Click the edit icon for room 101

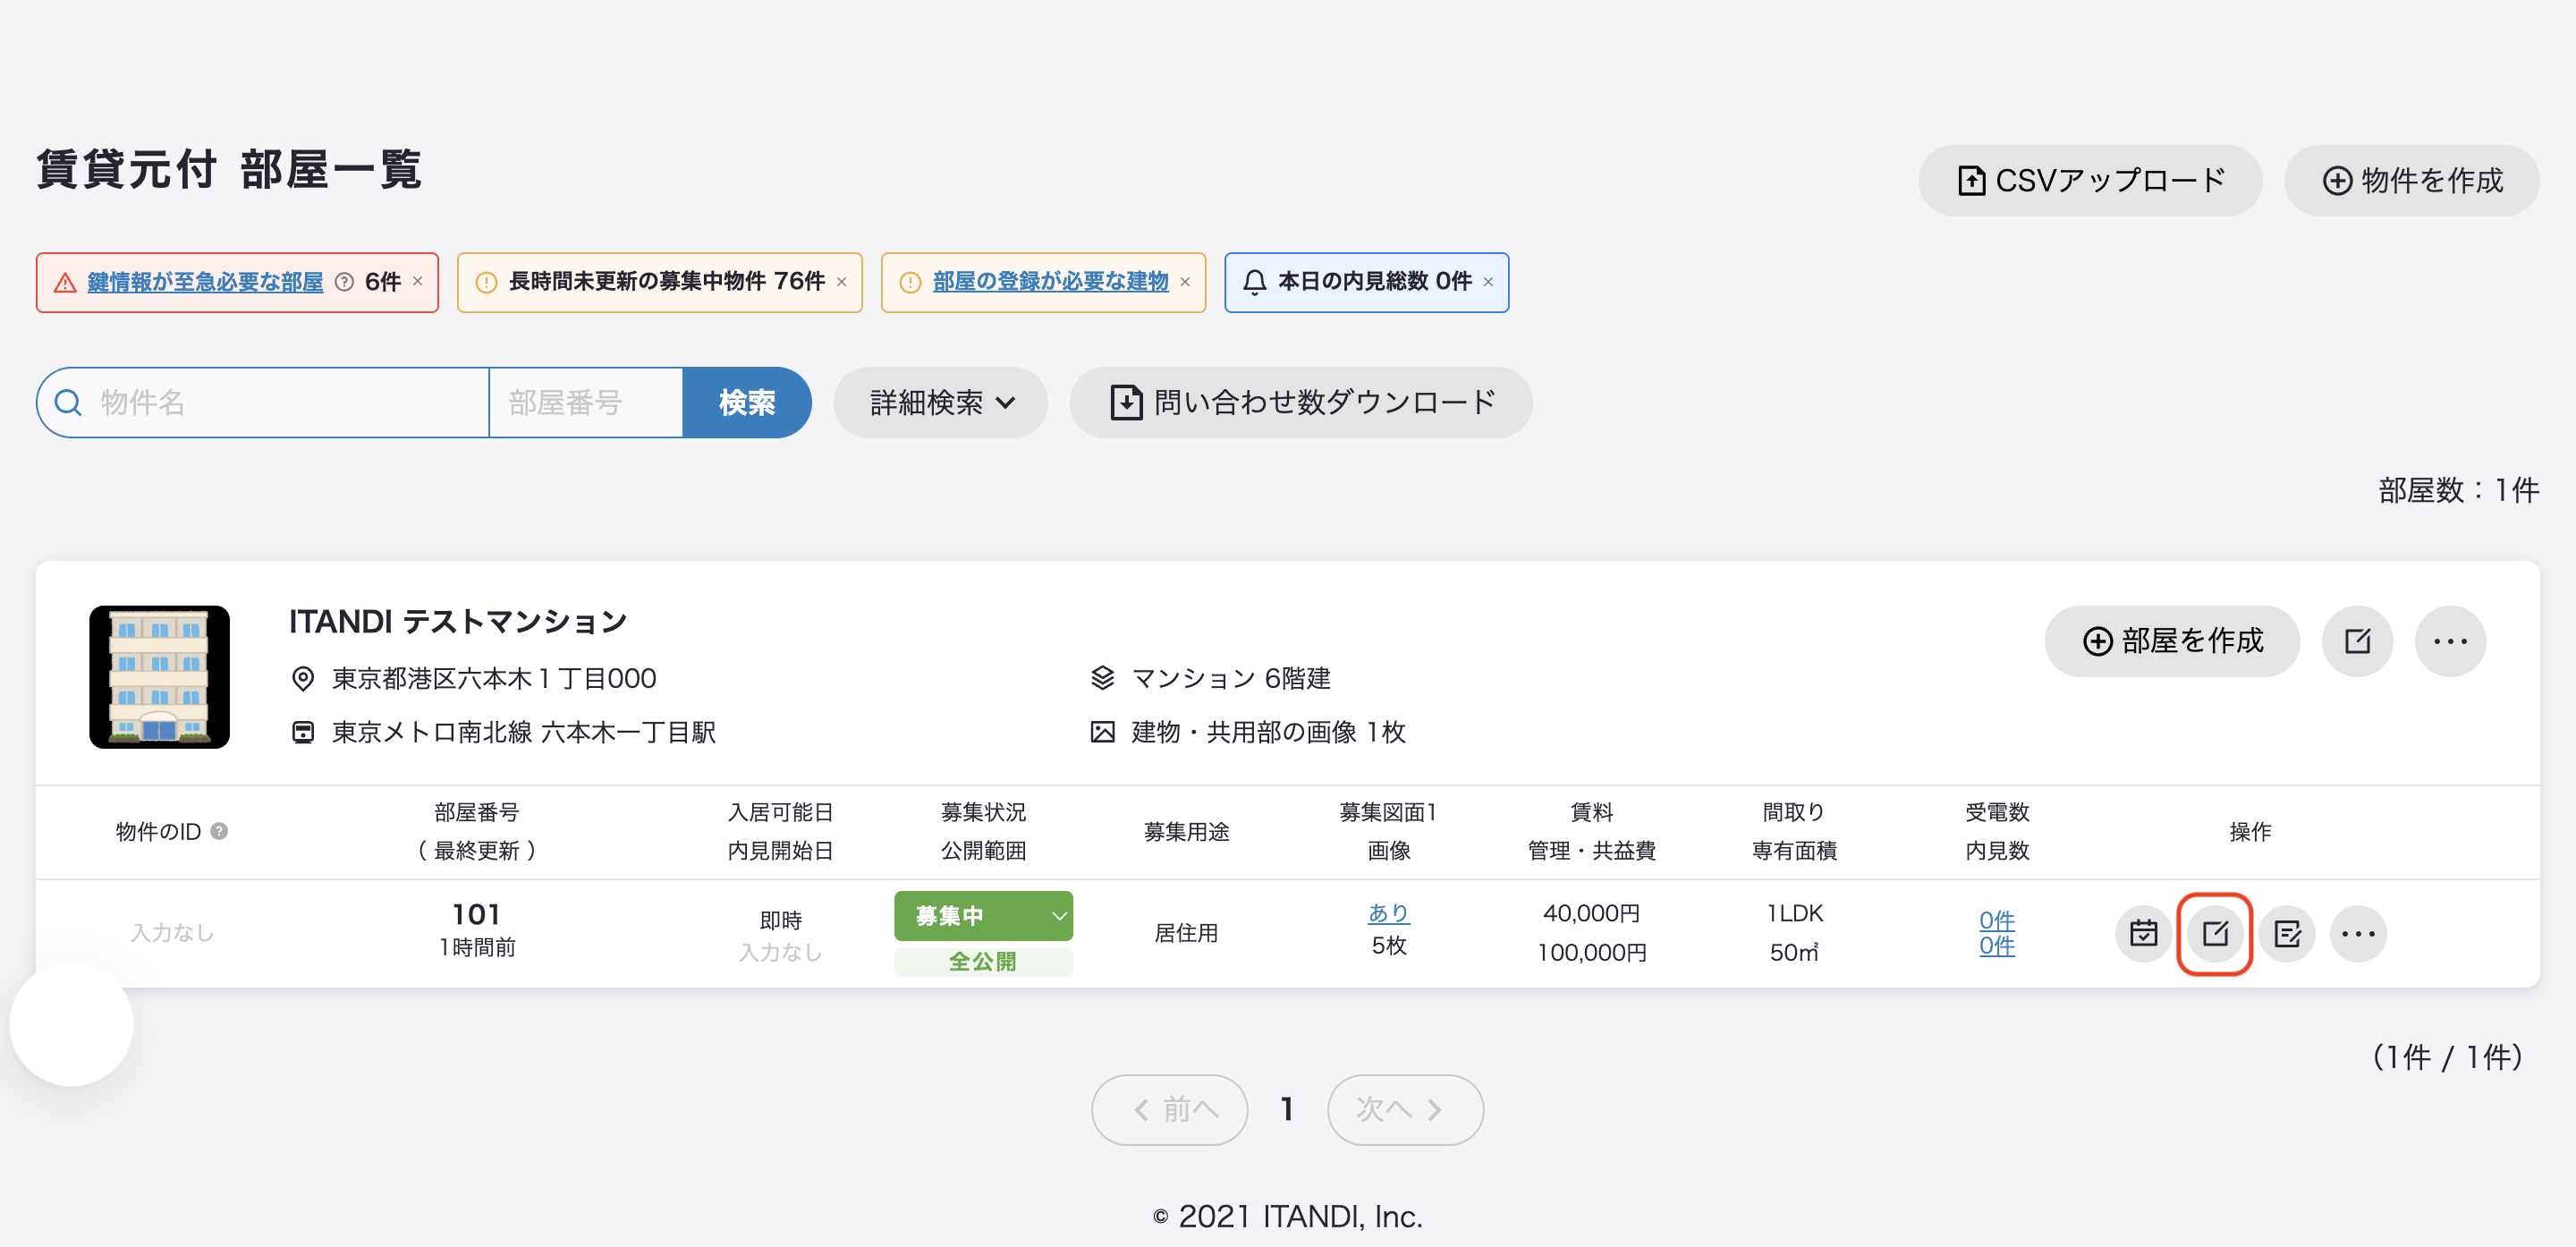[x=2215, y=933]
